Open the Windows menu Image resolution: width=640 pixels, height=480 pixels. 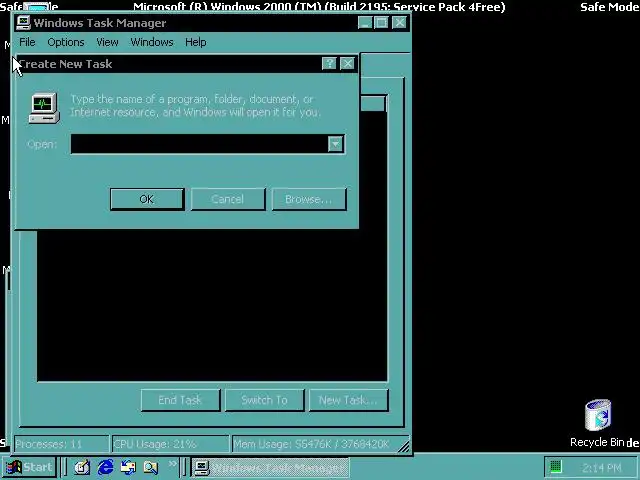click(x=152, y=42)
